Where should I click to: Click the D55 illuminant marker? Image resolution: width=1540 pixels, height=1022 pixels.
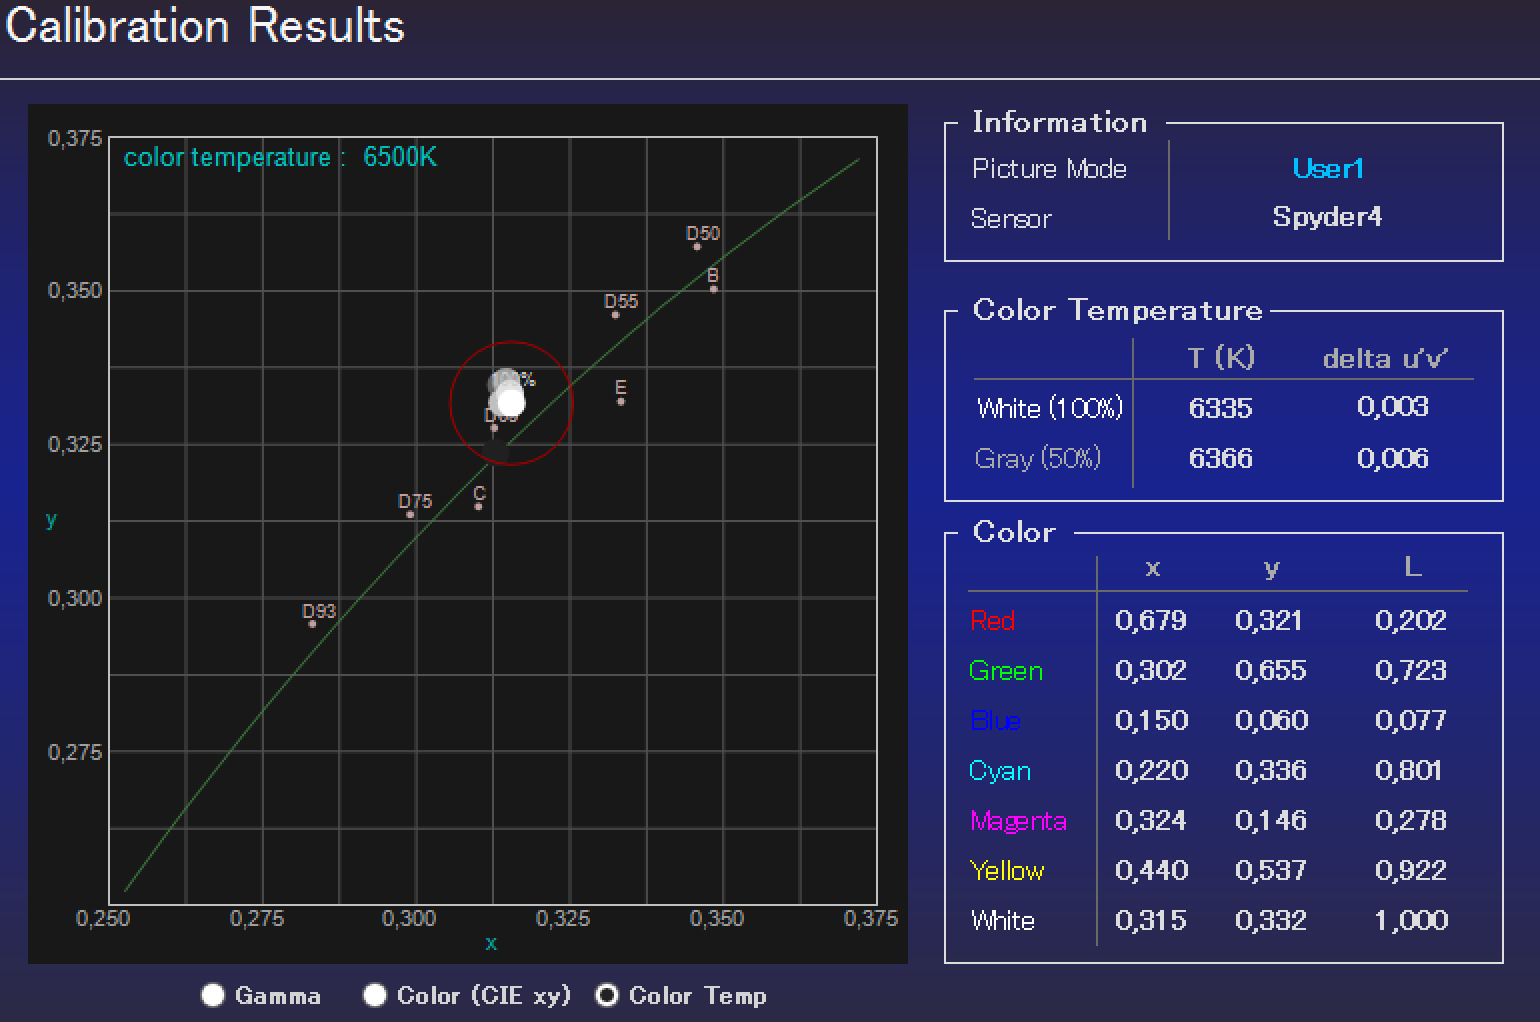point(615,314)
